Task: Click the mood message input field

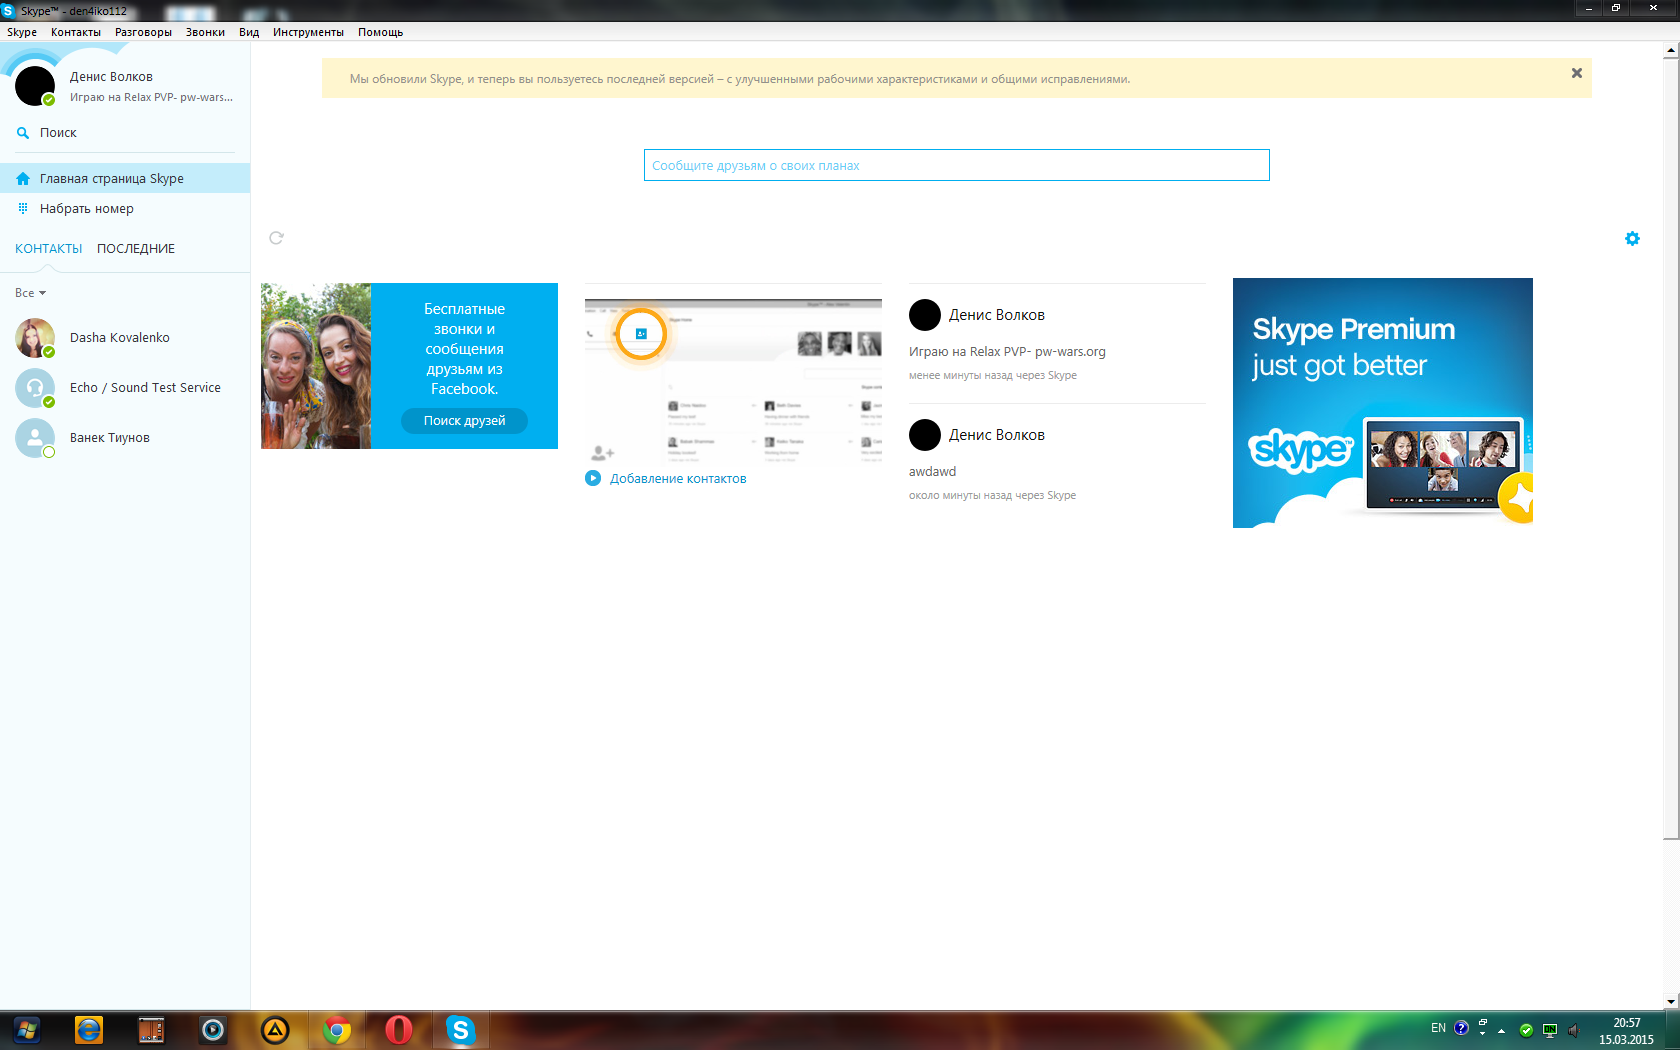Action: (x=957, y=165)
